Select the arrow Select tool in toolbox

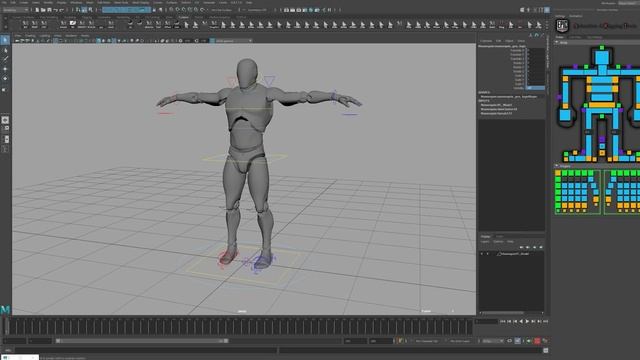tap(5, 40)
